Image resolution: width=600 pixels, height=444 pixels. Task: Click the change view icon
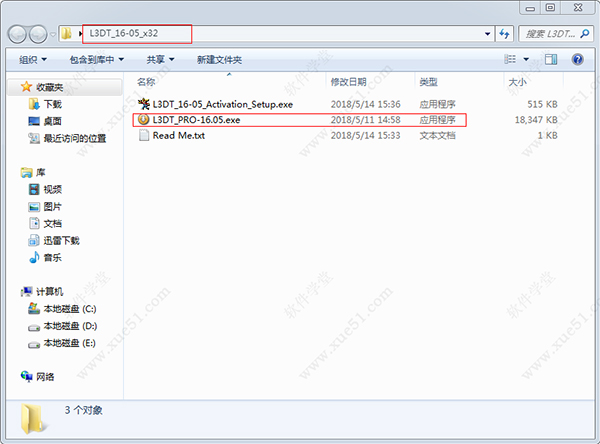point(510,59)
